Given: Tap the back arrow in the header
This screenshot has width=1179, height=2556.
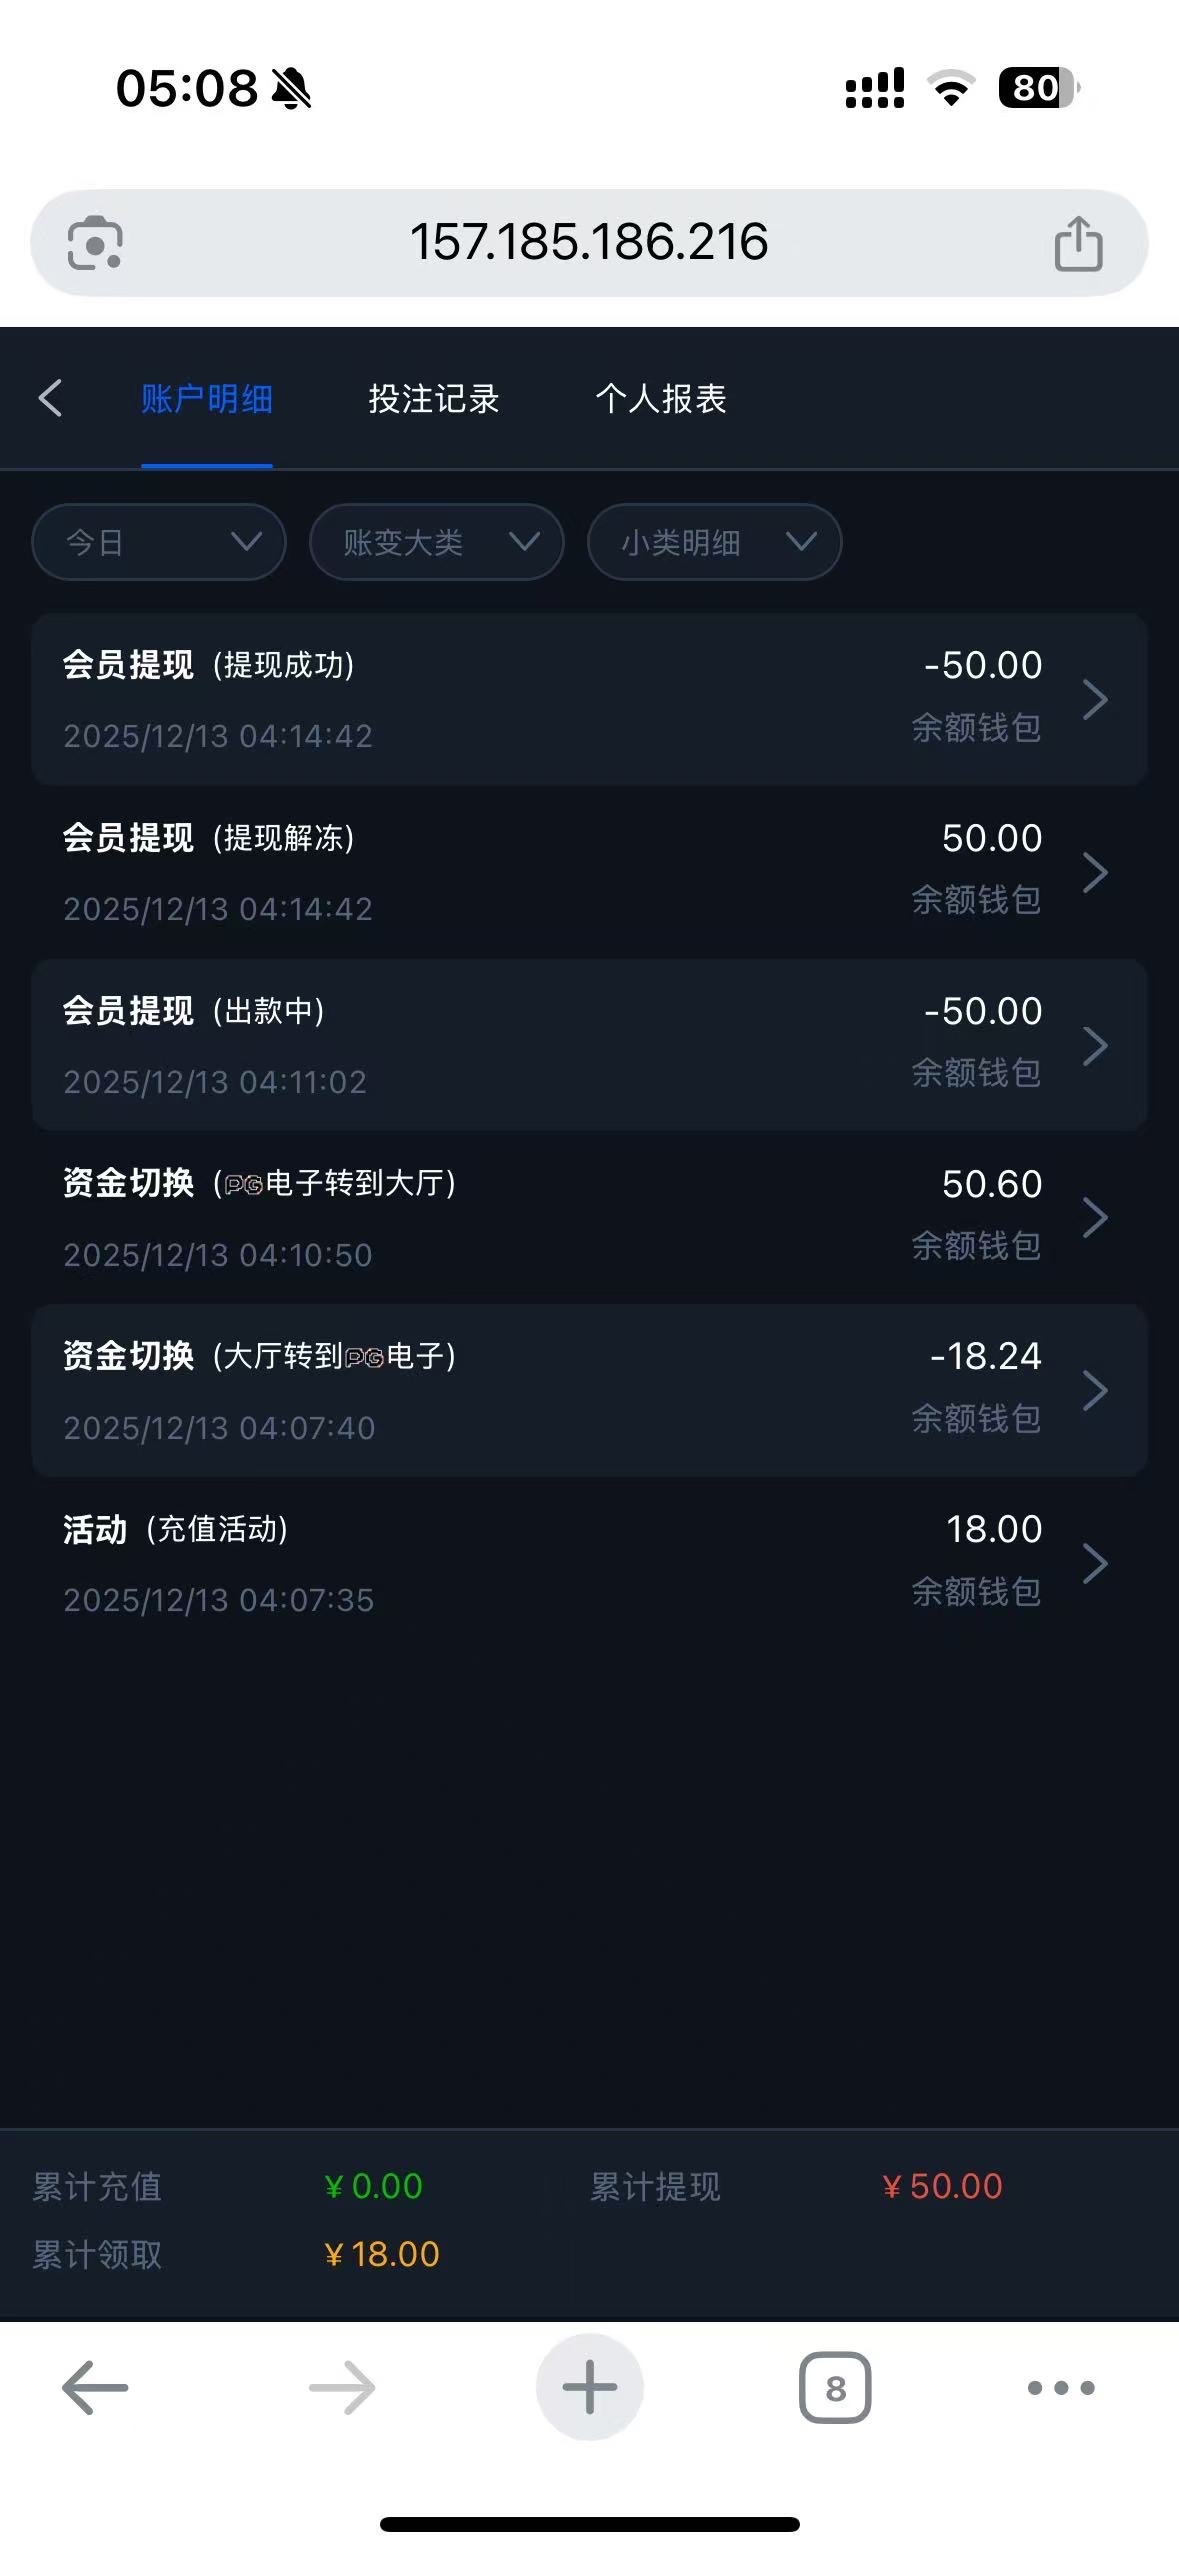Looking at the screenshot, I should pos(51,398).
